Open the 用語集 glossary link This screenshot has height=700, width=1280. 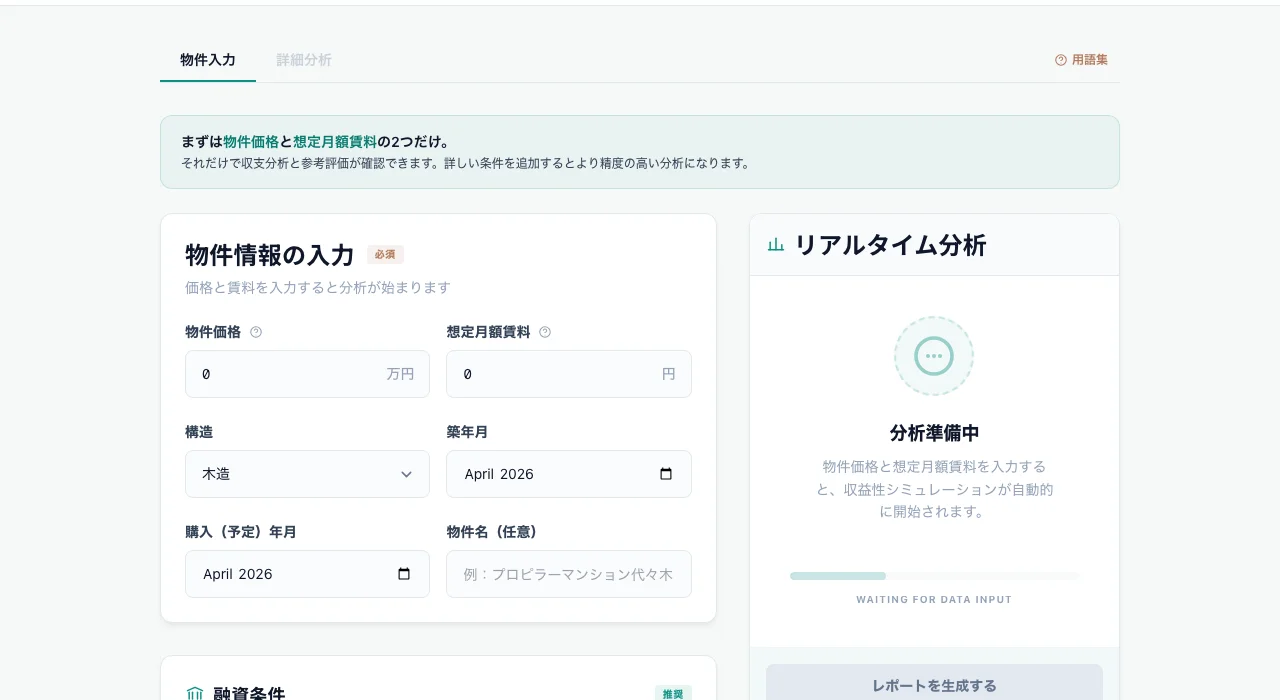click(x=1089, y=60)
